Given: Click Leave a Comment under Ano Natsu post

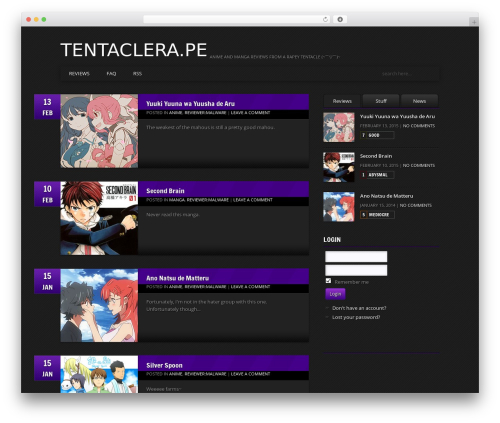Looking at the screenshot, I should coord(250,287).
